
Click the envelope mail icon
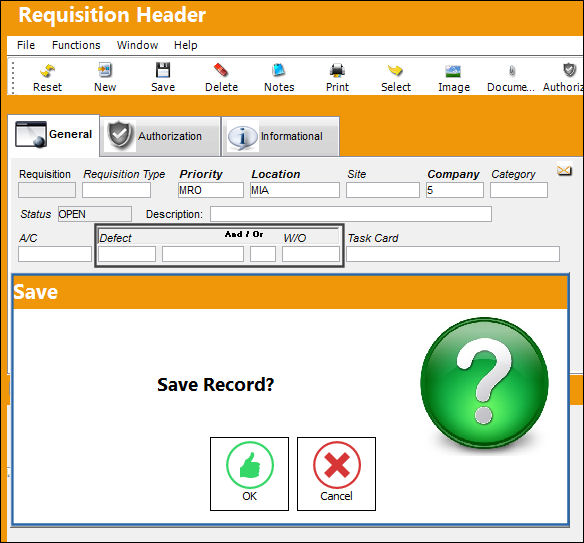click(x=564, y=171)
